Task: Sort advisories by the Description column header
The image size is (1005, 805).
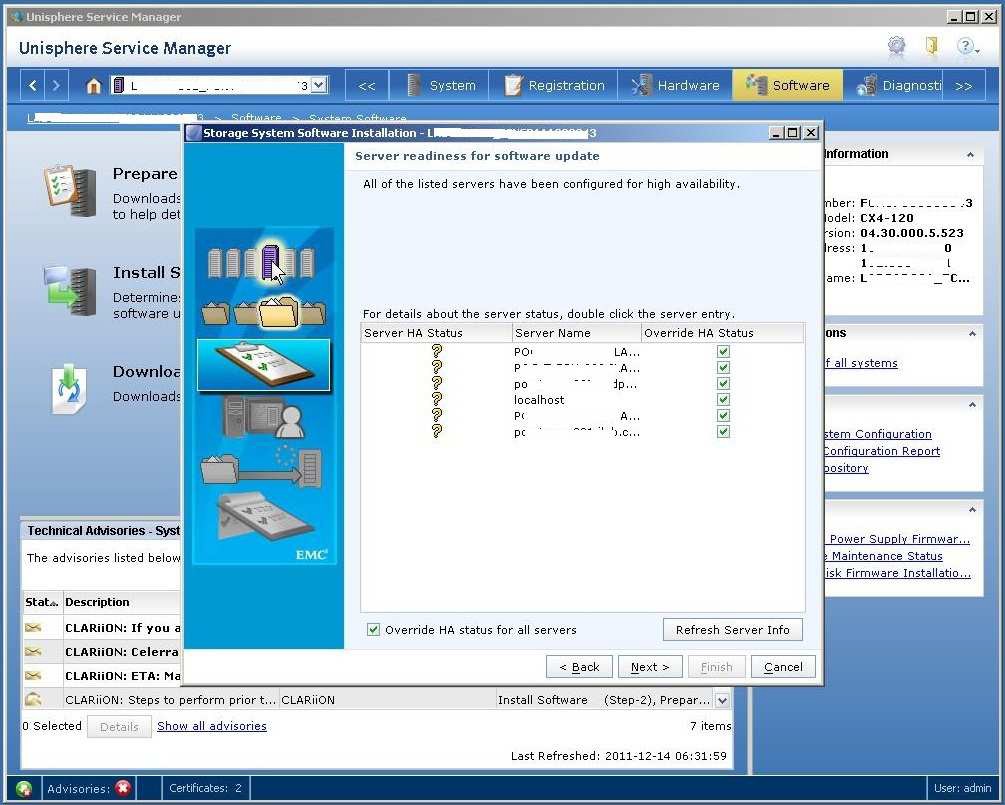Action: (122, 602)
